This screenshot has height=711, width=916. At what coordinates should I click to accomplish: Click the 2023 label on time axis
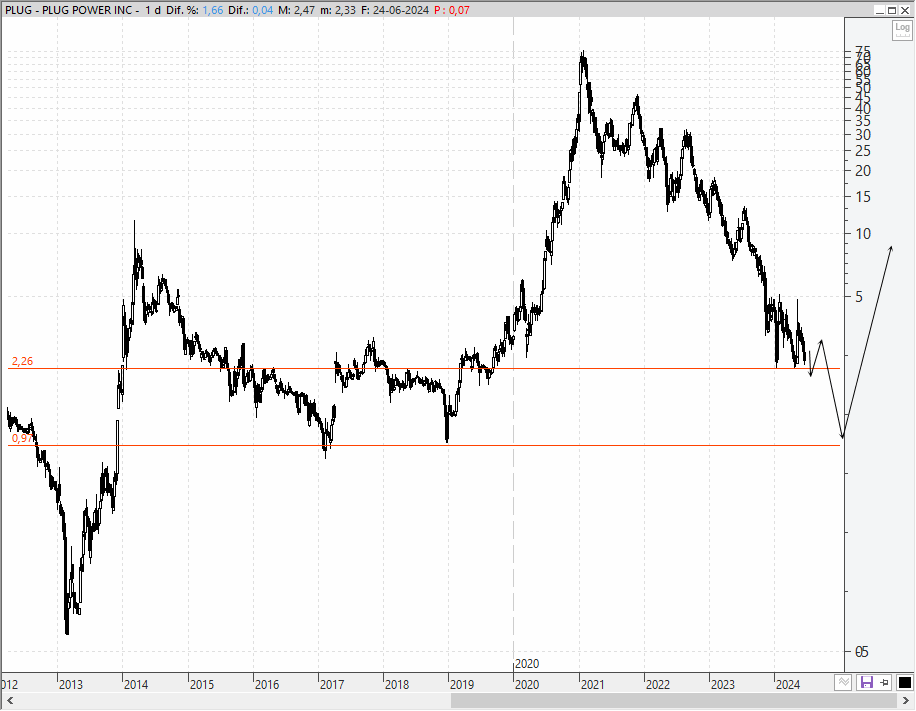723,684
